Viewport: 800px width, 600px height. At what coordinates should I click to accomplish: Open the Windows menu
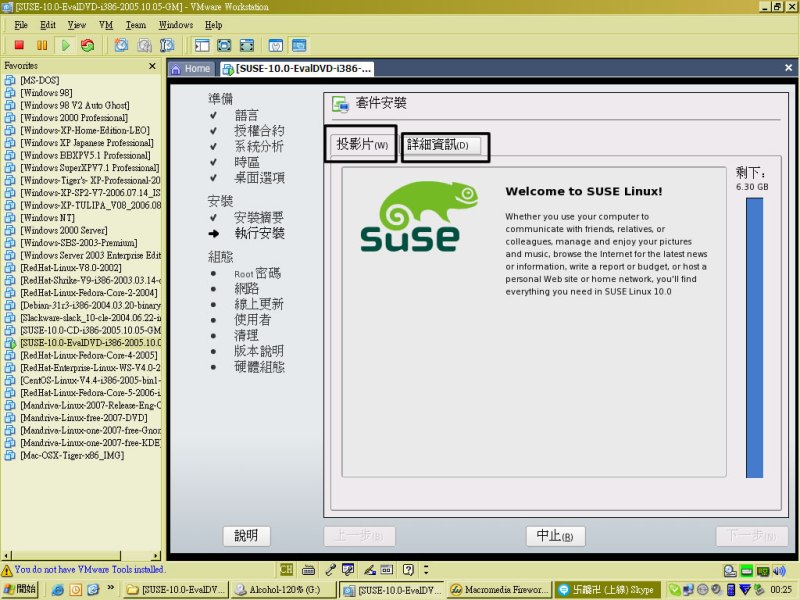click(176, 25)
